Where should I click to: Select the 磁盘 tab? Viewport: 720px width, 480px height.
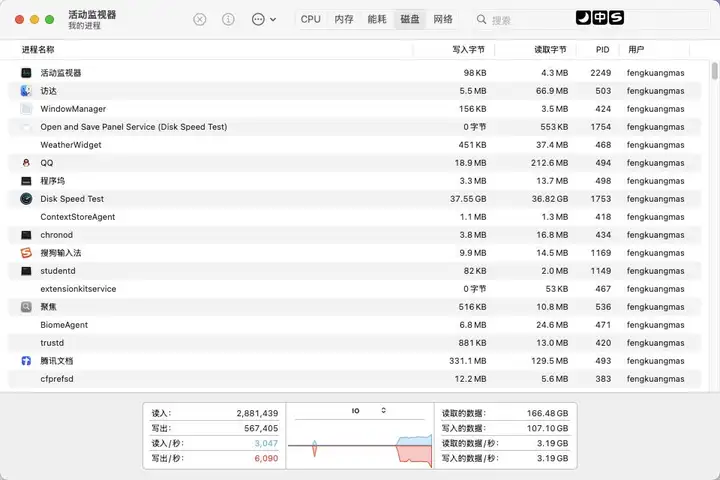[x=410, y=19]
